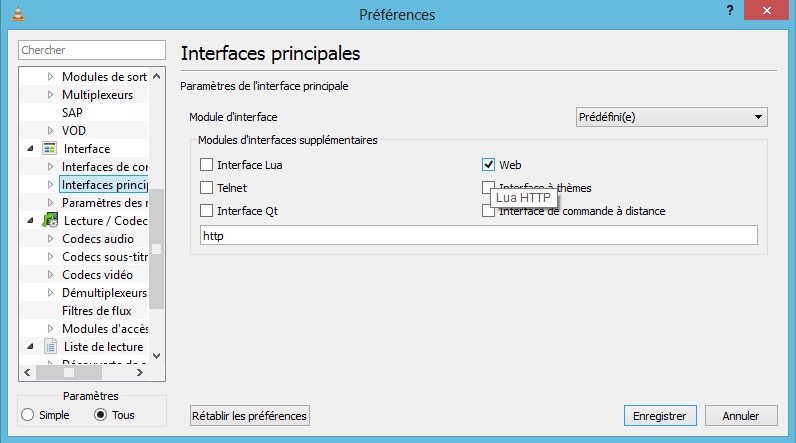Image resolution: width=796 pixels, height=443 pixels.
Task: Click the Enregistrer button
Action: [660, 416]
